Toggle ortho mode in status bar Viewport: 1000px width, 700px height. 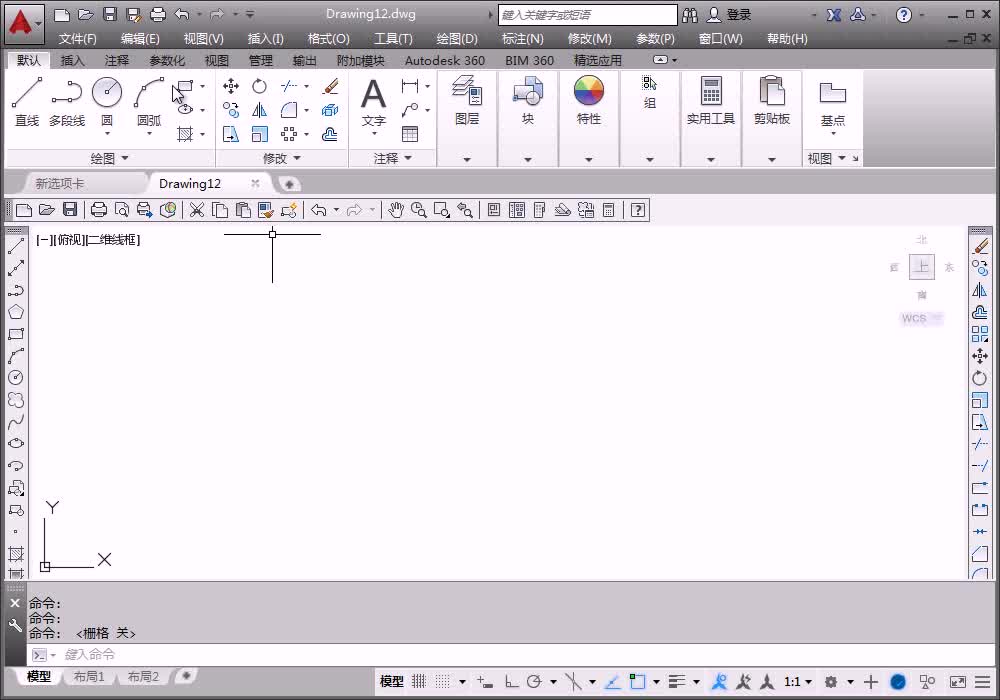pos(511,682)
